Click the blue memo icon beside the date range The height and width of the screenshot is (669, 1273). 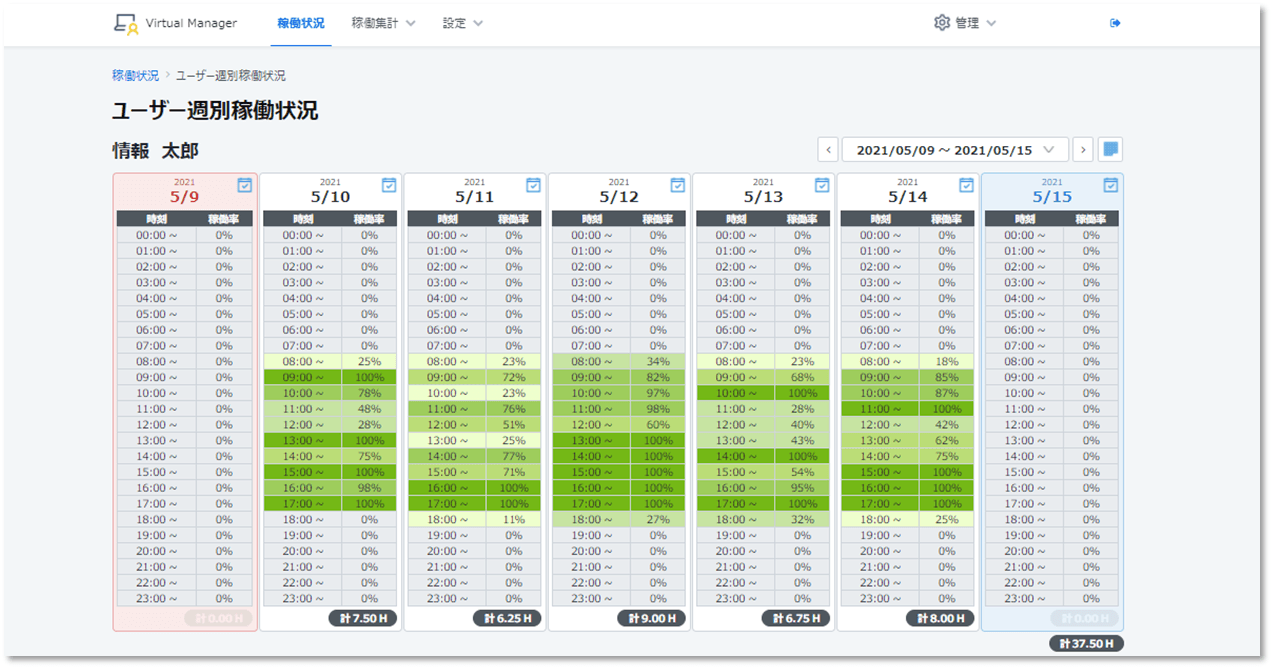point(1110,148)
